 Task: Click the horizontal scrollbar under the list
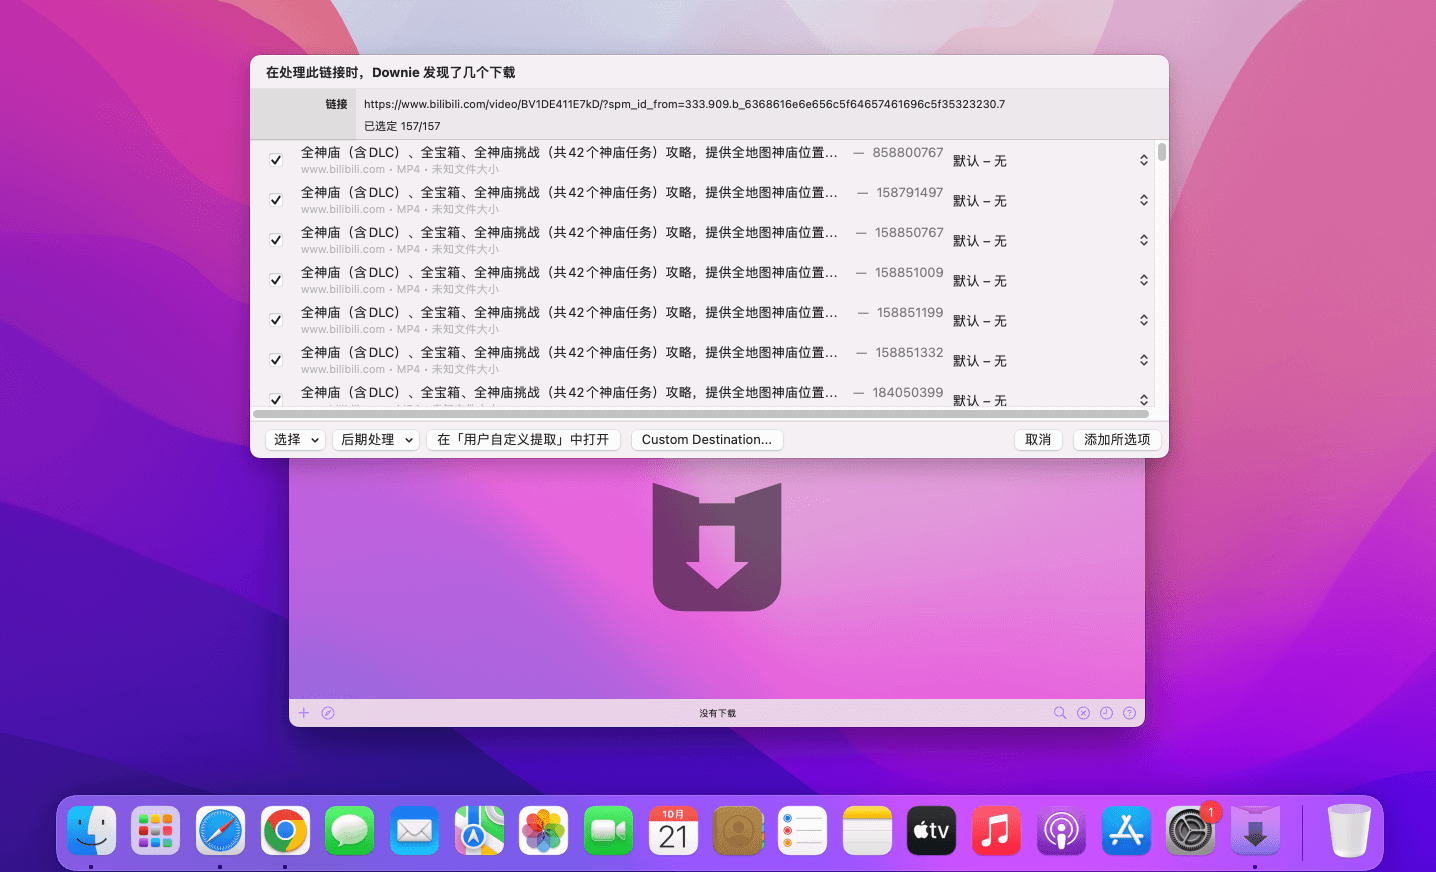pyautogui.click(x=700, y=414)
